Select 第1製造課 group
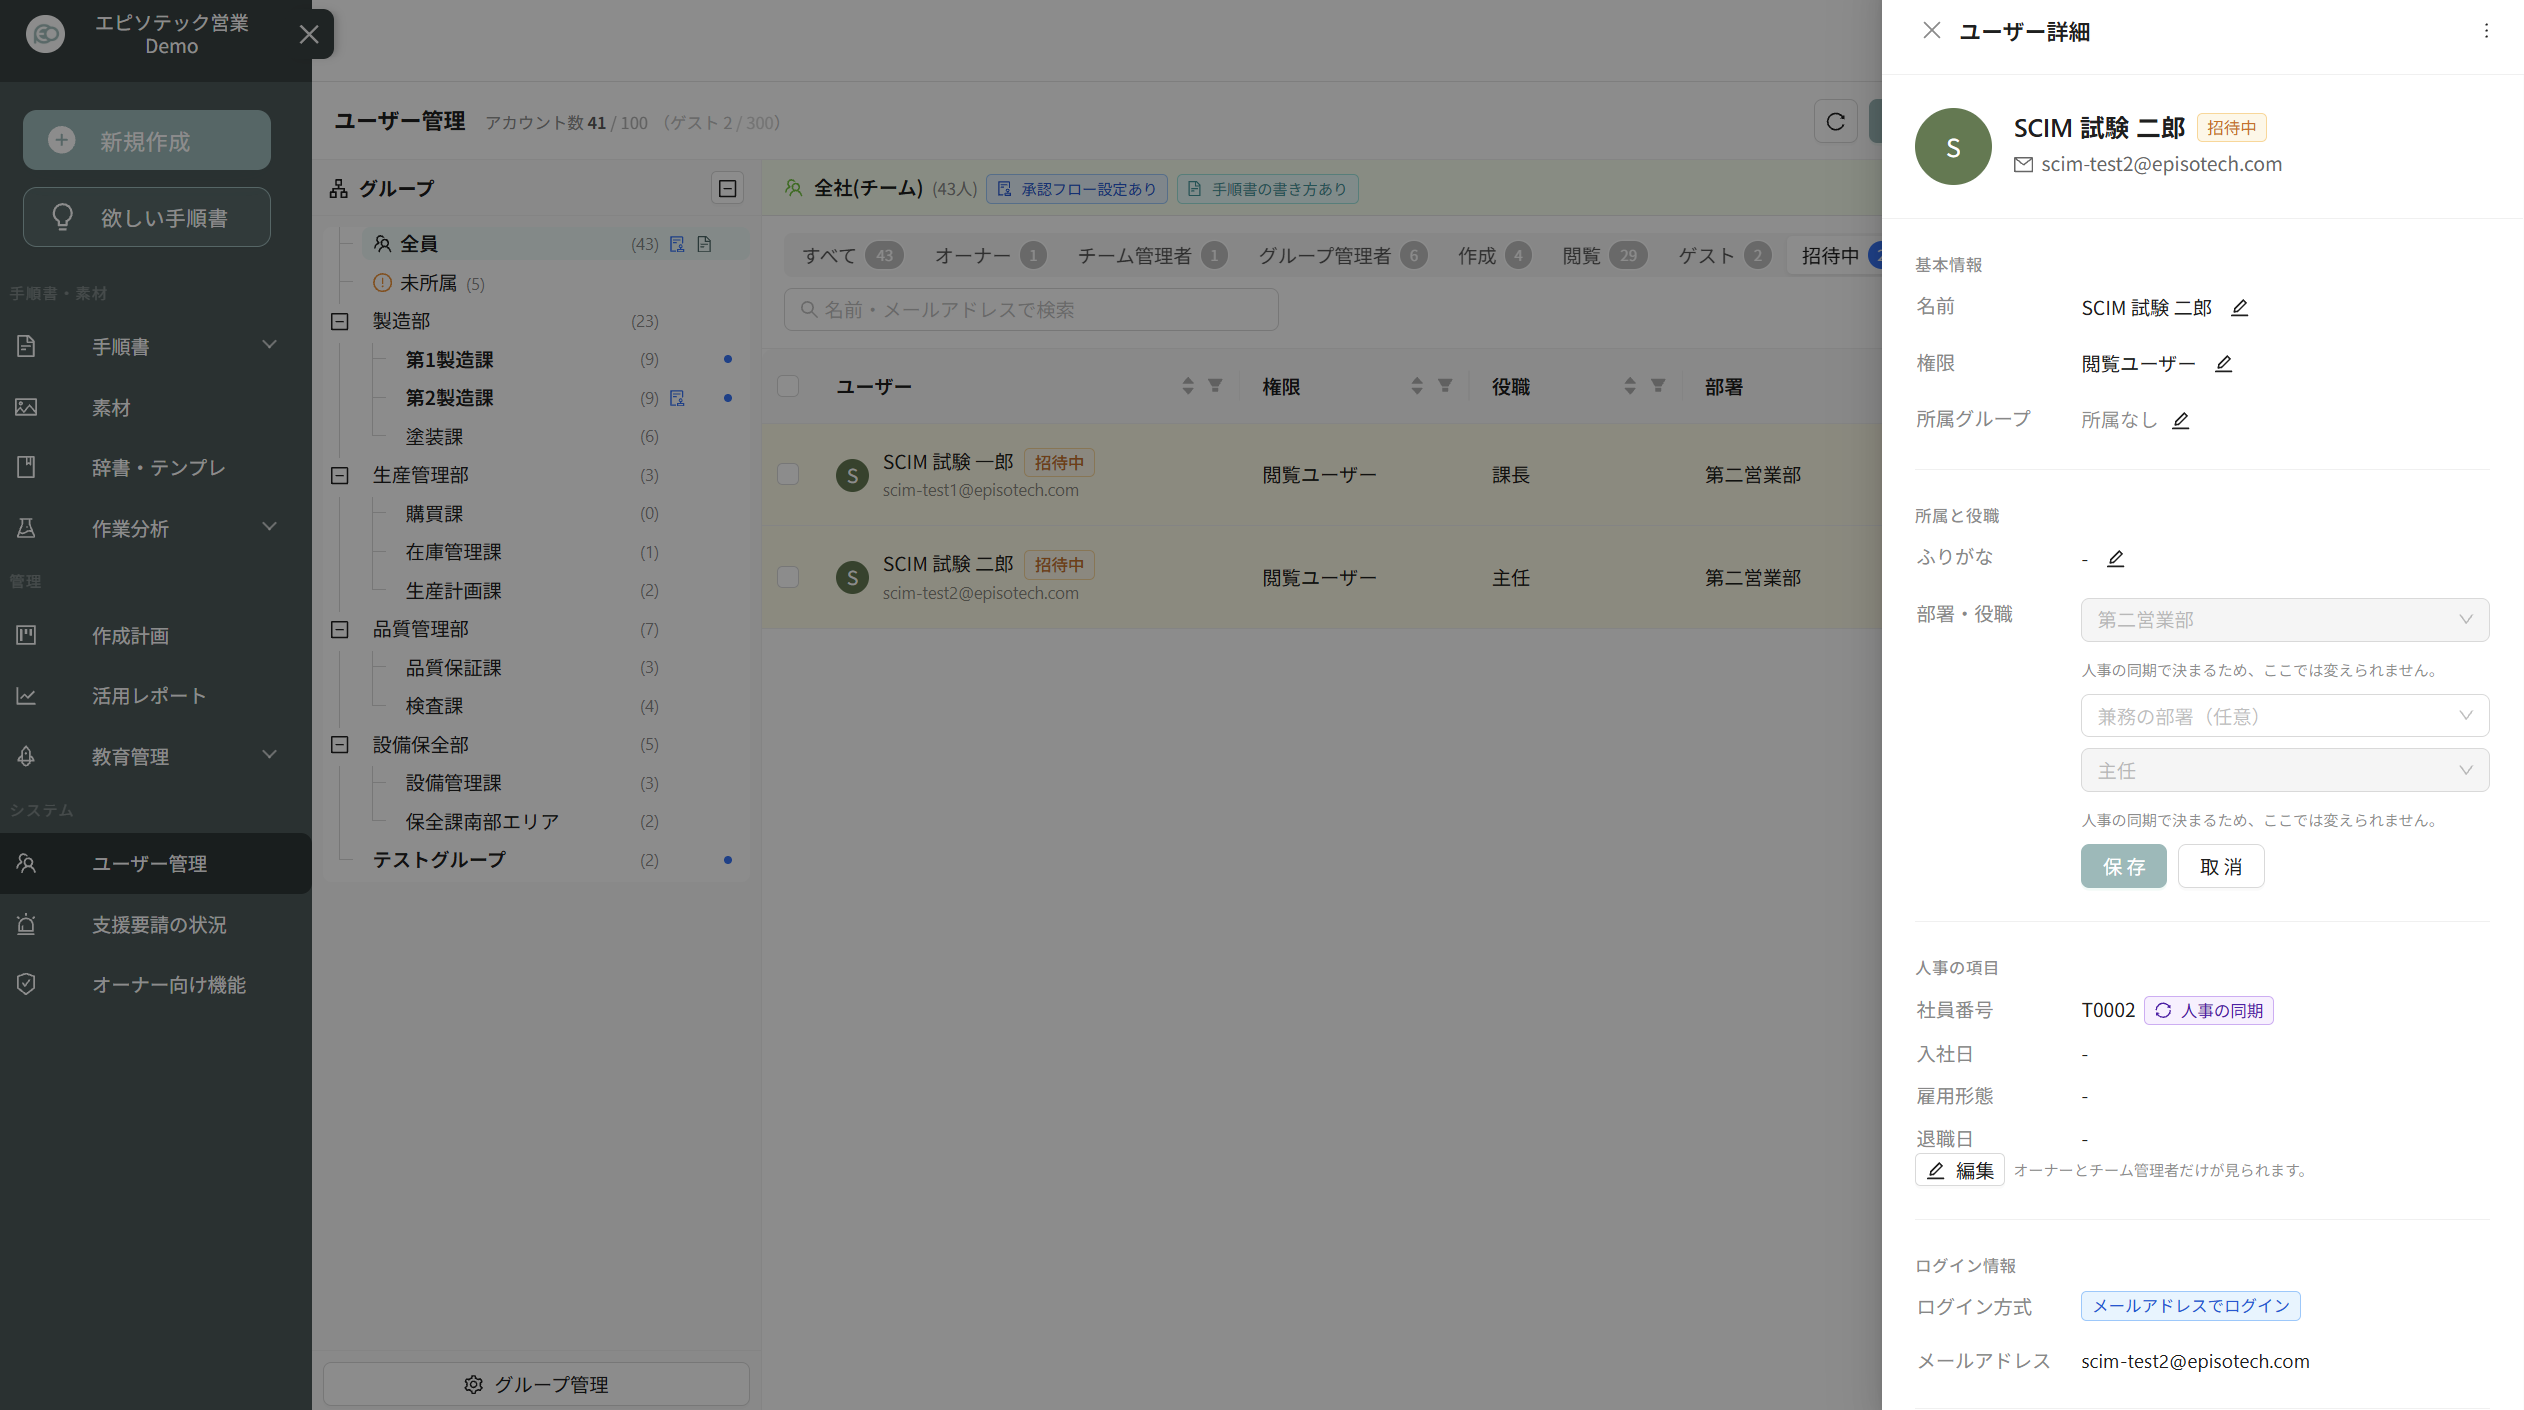 [449, 360]
